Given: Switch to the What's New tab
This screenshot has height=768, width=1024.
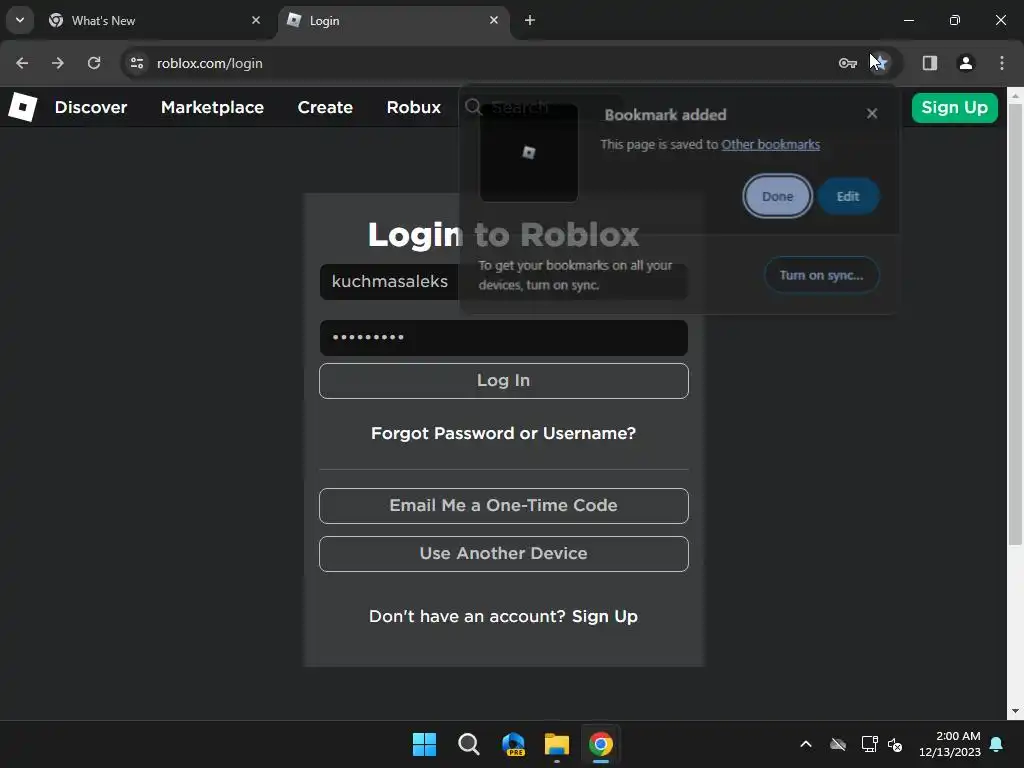Looking at the screenshot, I should tap(153, 21).
